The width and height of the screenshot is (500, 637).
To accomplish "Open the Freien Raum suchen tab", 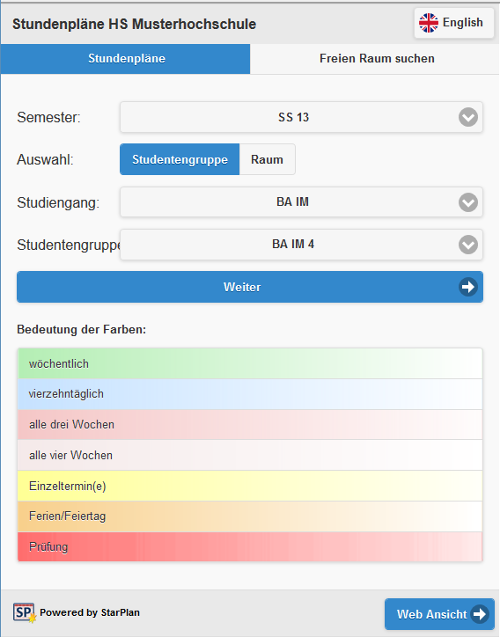I will coord(375,58).
